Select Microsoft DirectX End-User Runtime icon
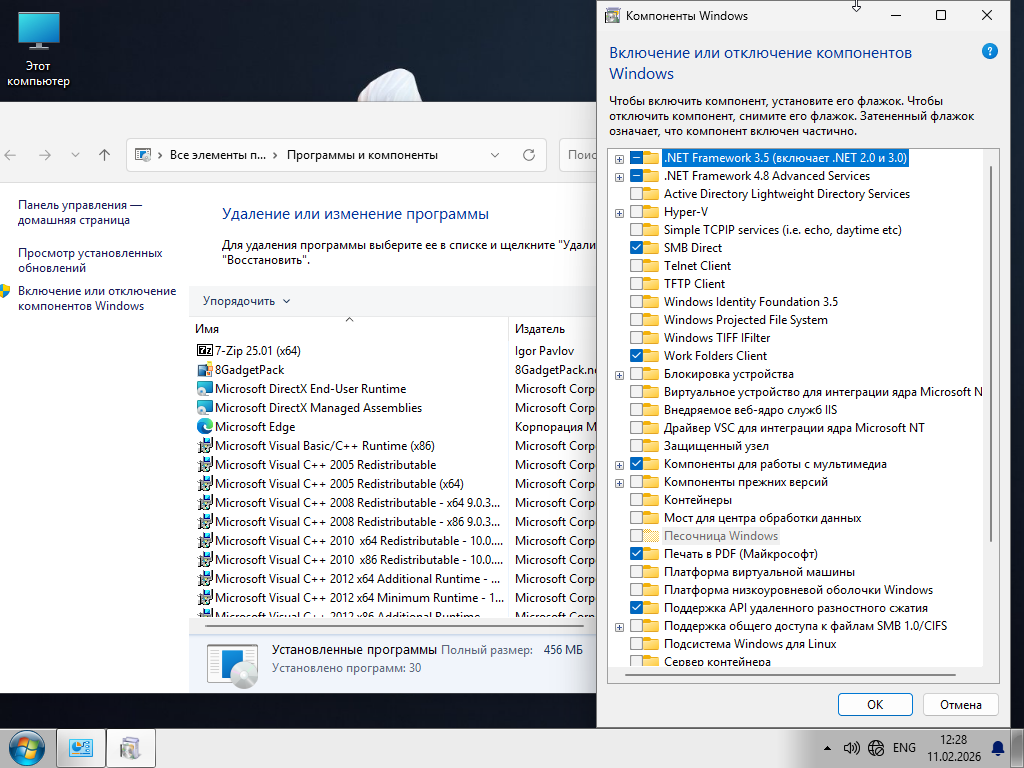 point(205,389)
